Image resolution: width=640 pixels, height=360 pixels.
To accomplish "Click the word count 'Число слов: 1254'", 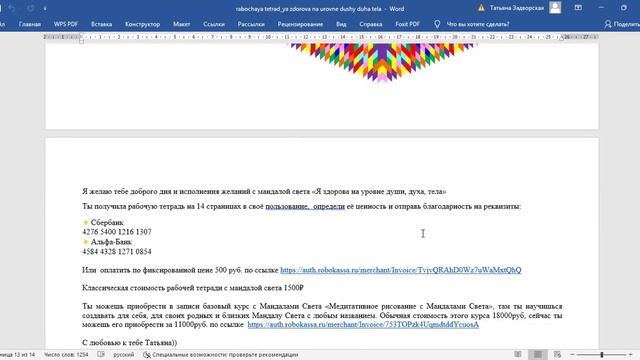I will click(x=66, y=355).
